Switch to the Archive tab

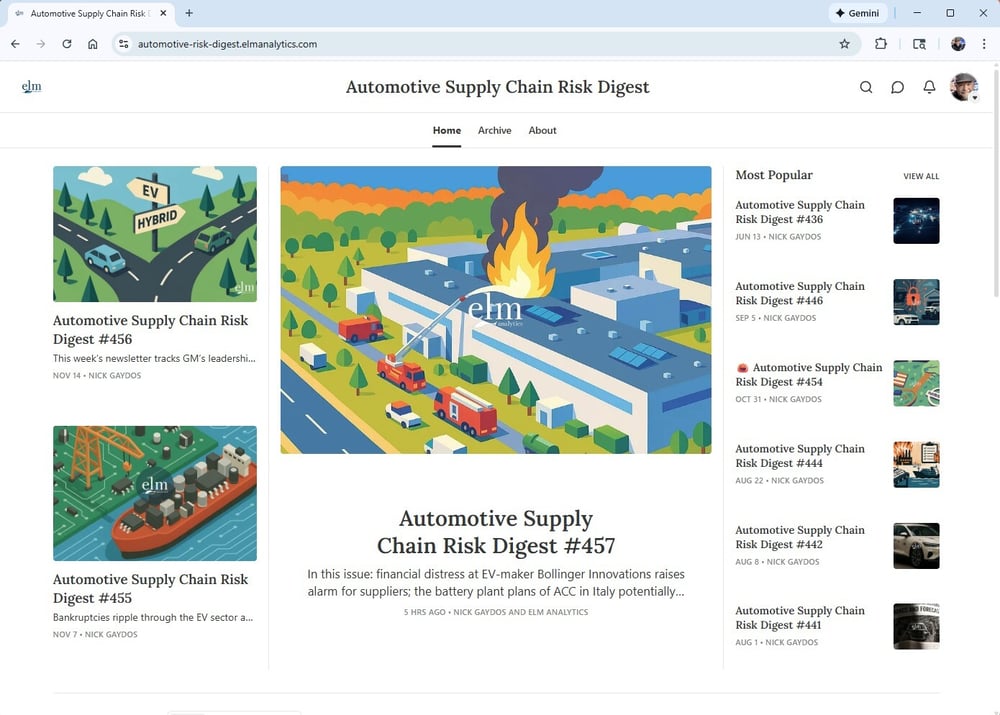pyautogui.click(x=494, y=130)
